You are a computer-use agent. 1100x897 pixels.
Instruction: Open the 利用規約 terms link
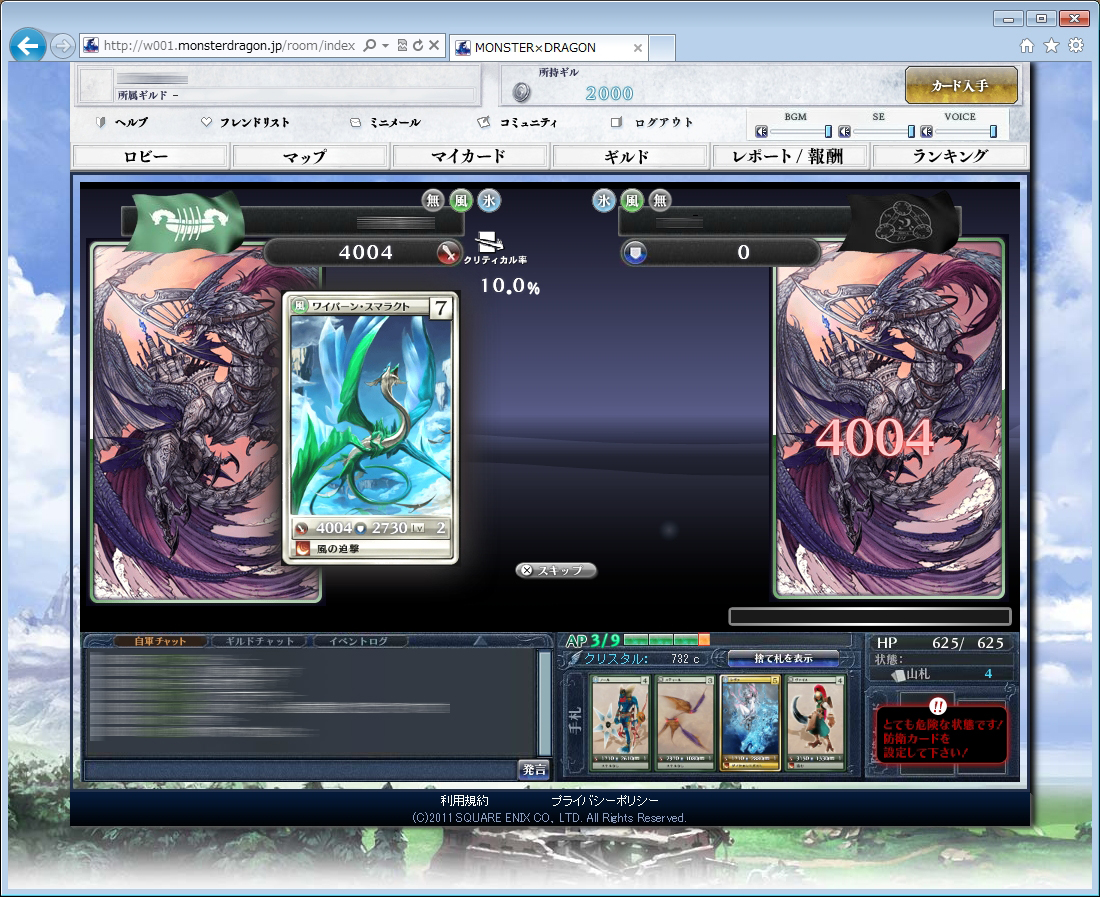coord(464,800)
